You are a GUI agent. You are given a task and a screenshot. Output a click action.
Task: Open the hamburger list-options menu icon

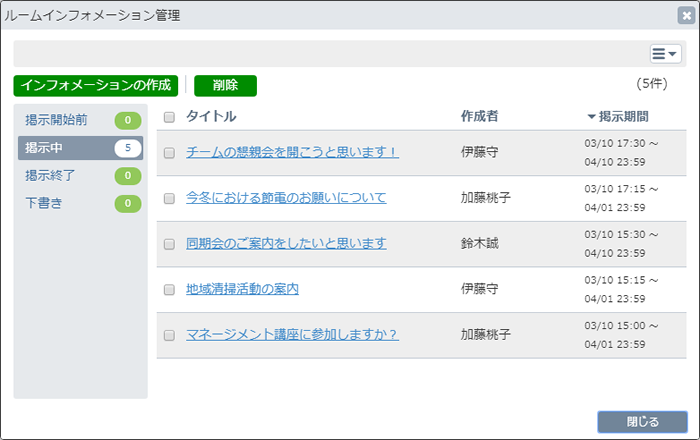coord(665,54)
